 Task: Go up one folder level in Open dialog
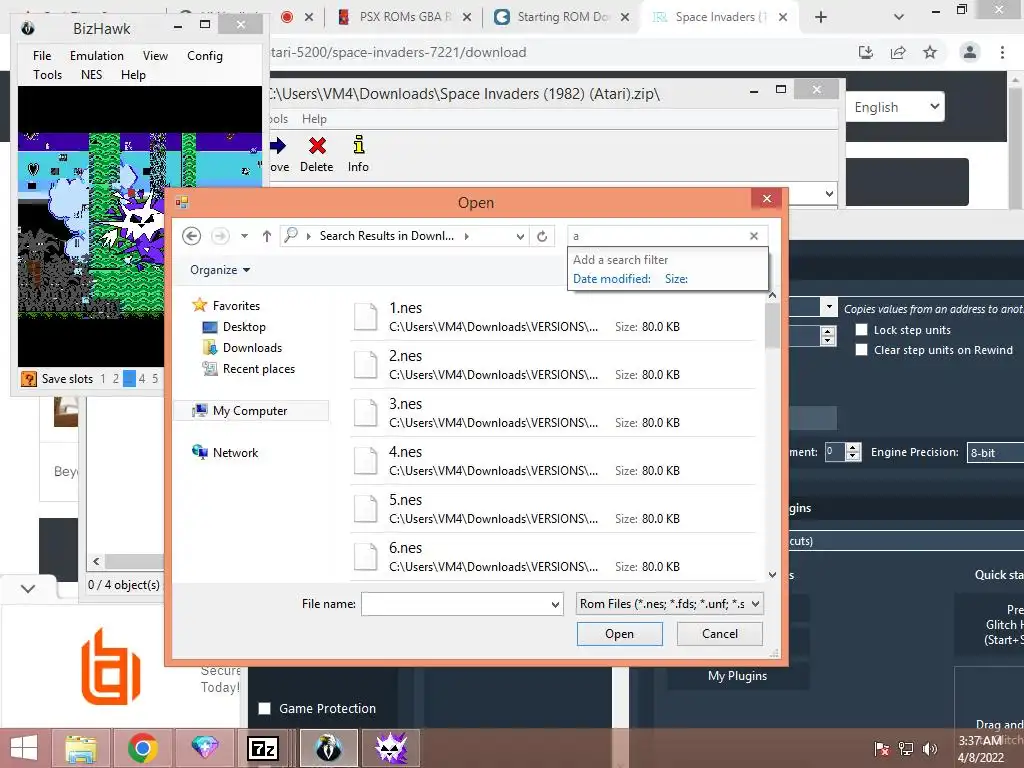[x=266, y=236]
